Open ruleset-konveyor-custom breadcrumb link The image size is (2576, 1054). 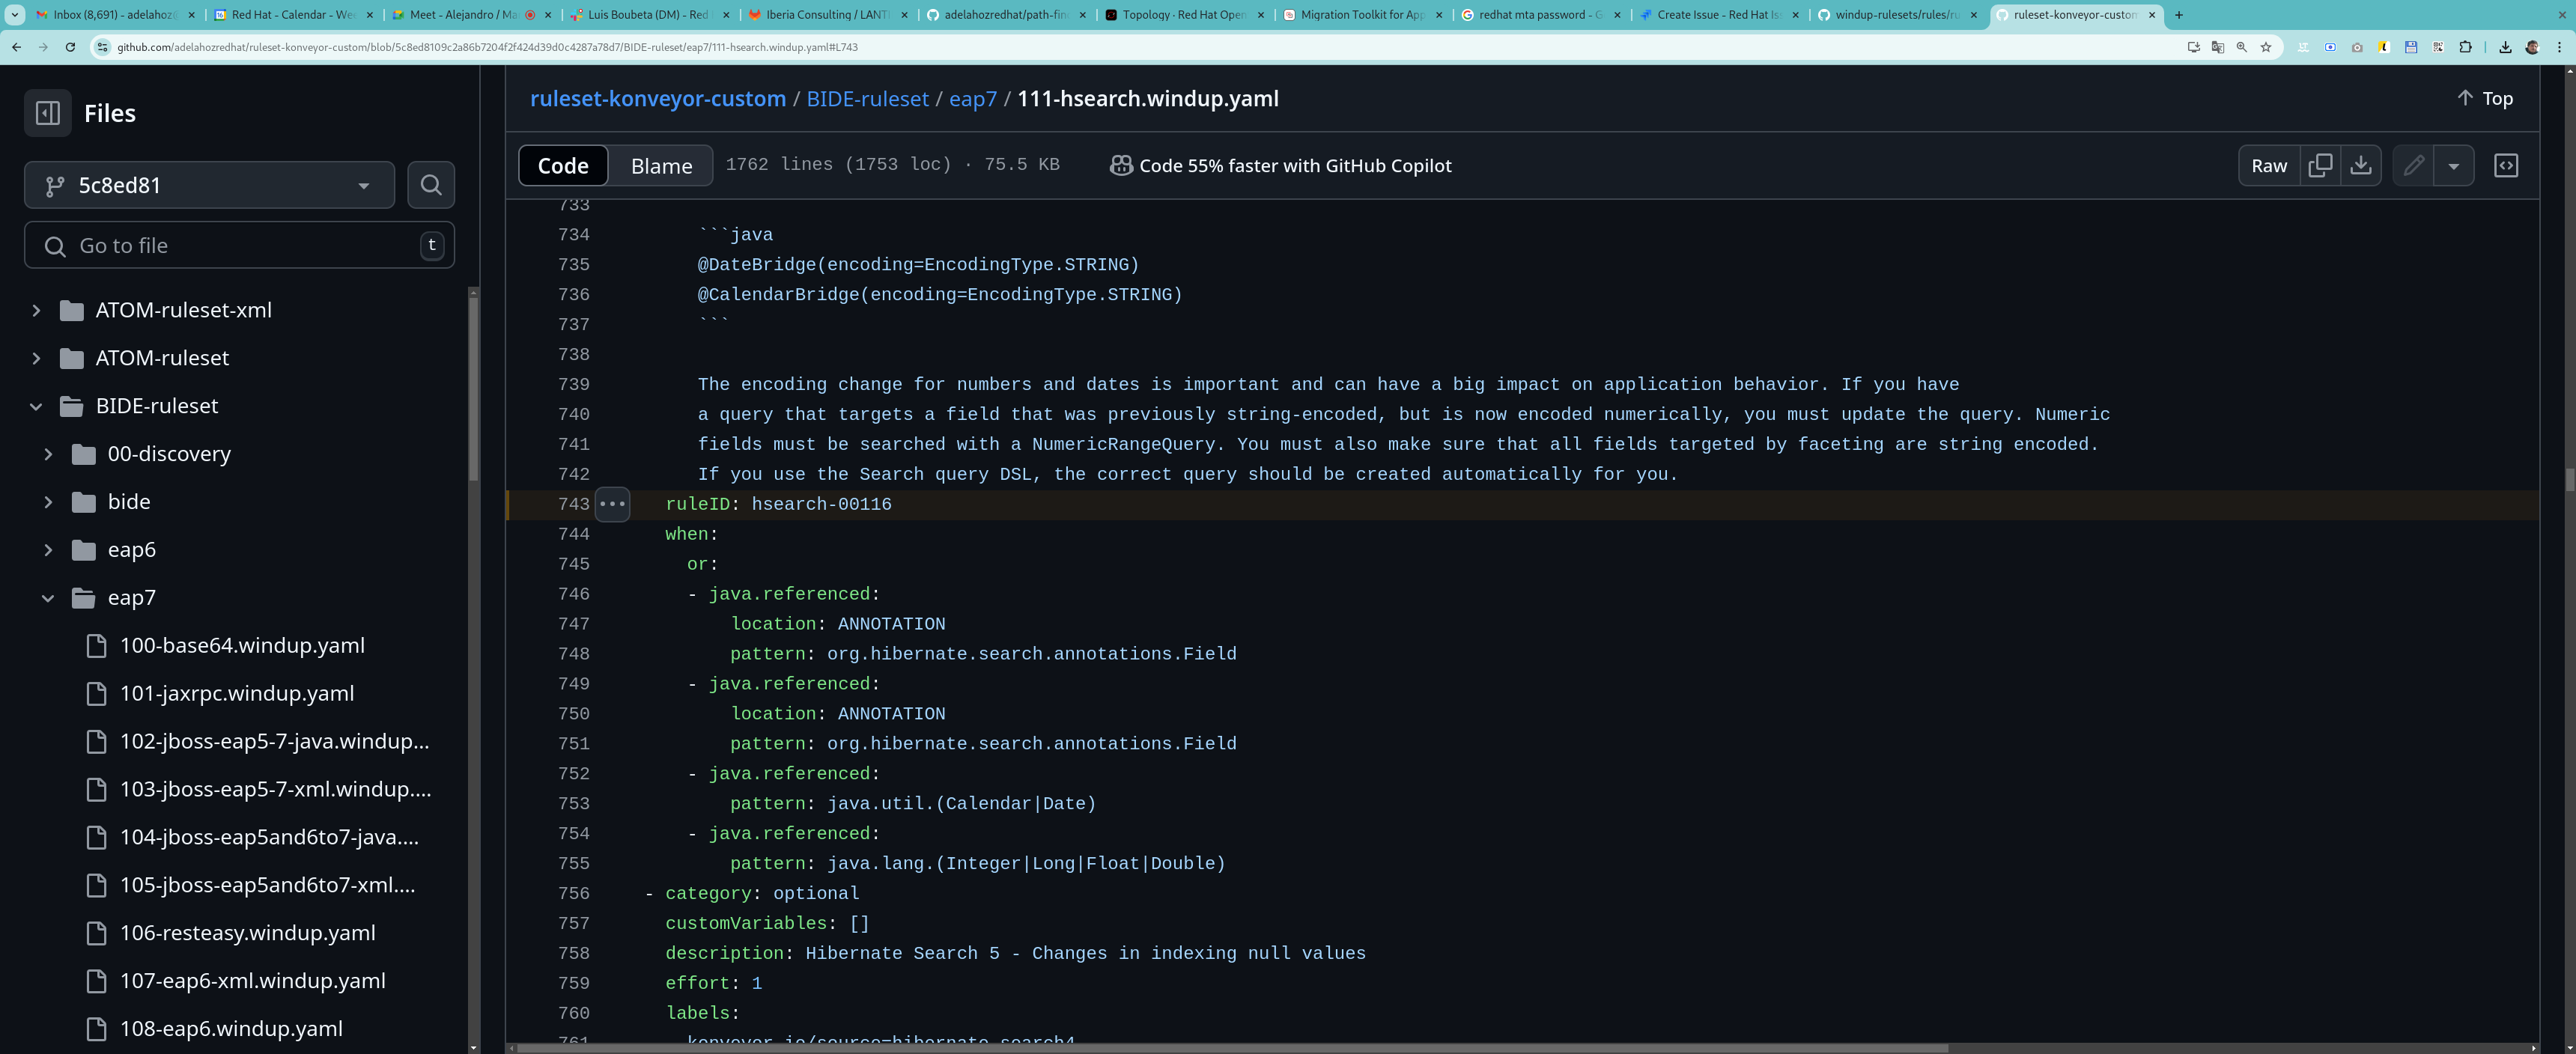pos(657,99)
